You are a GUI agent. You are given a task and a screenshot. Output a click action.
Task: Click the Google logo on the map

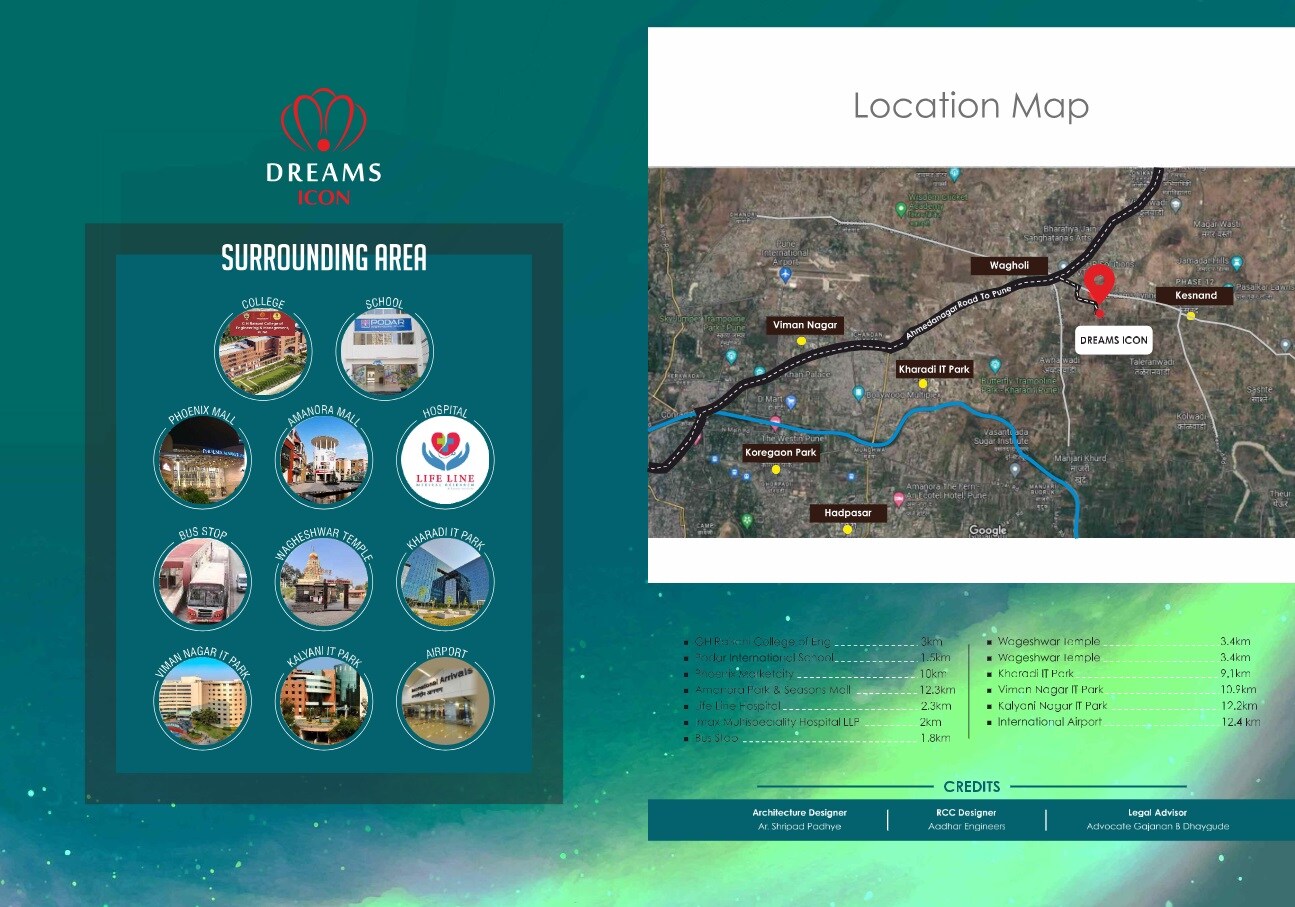tap(987, 530)
